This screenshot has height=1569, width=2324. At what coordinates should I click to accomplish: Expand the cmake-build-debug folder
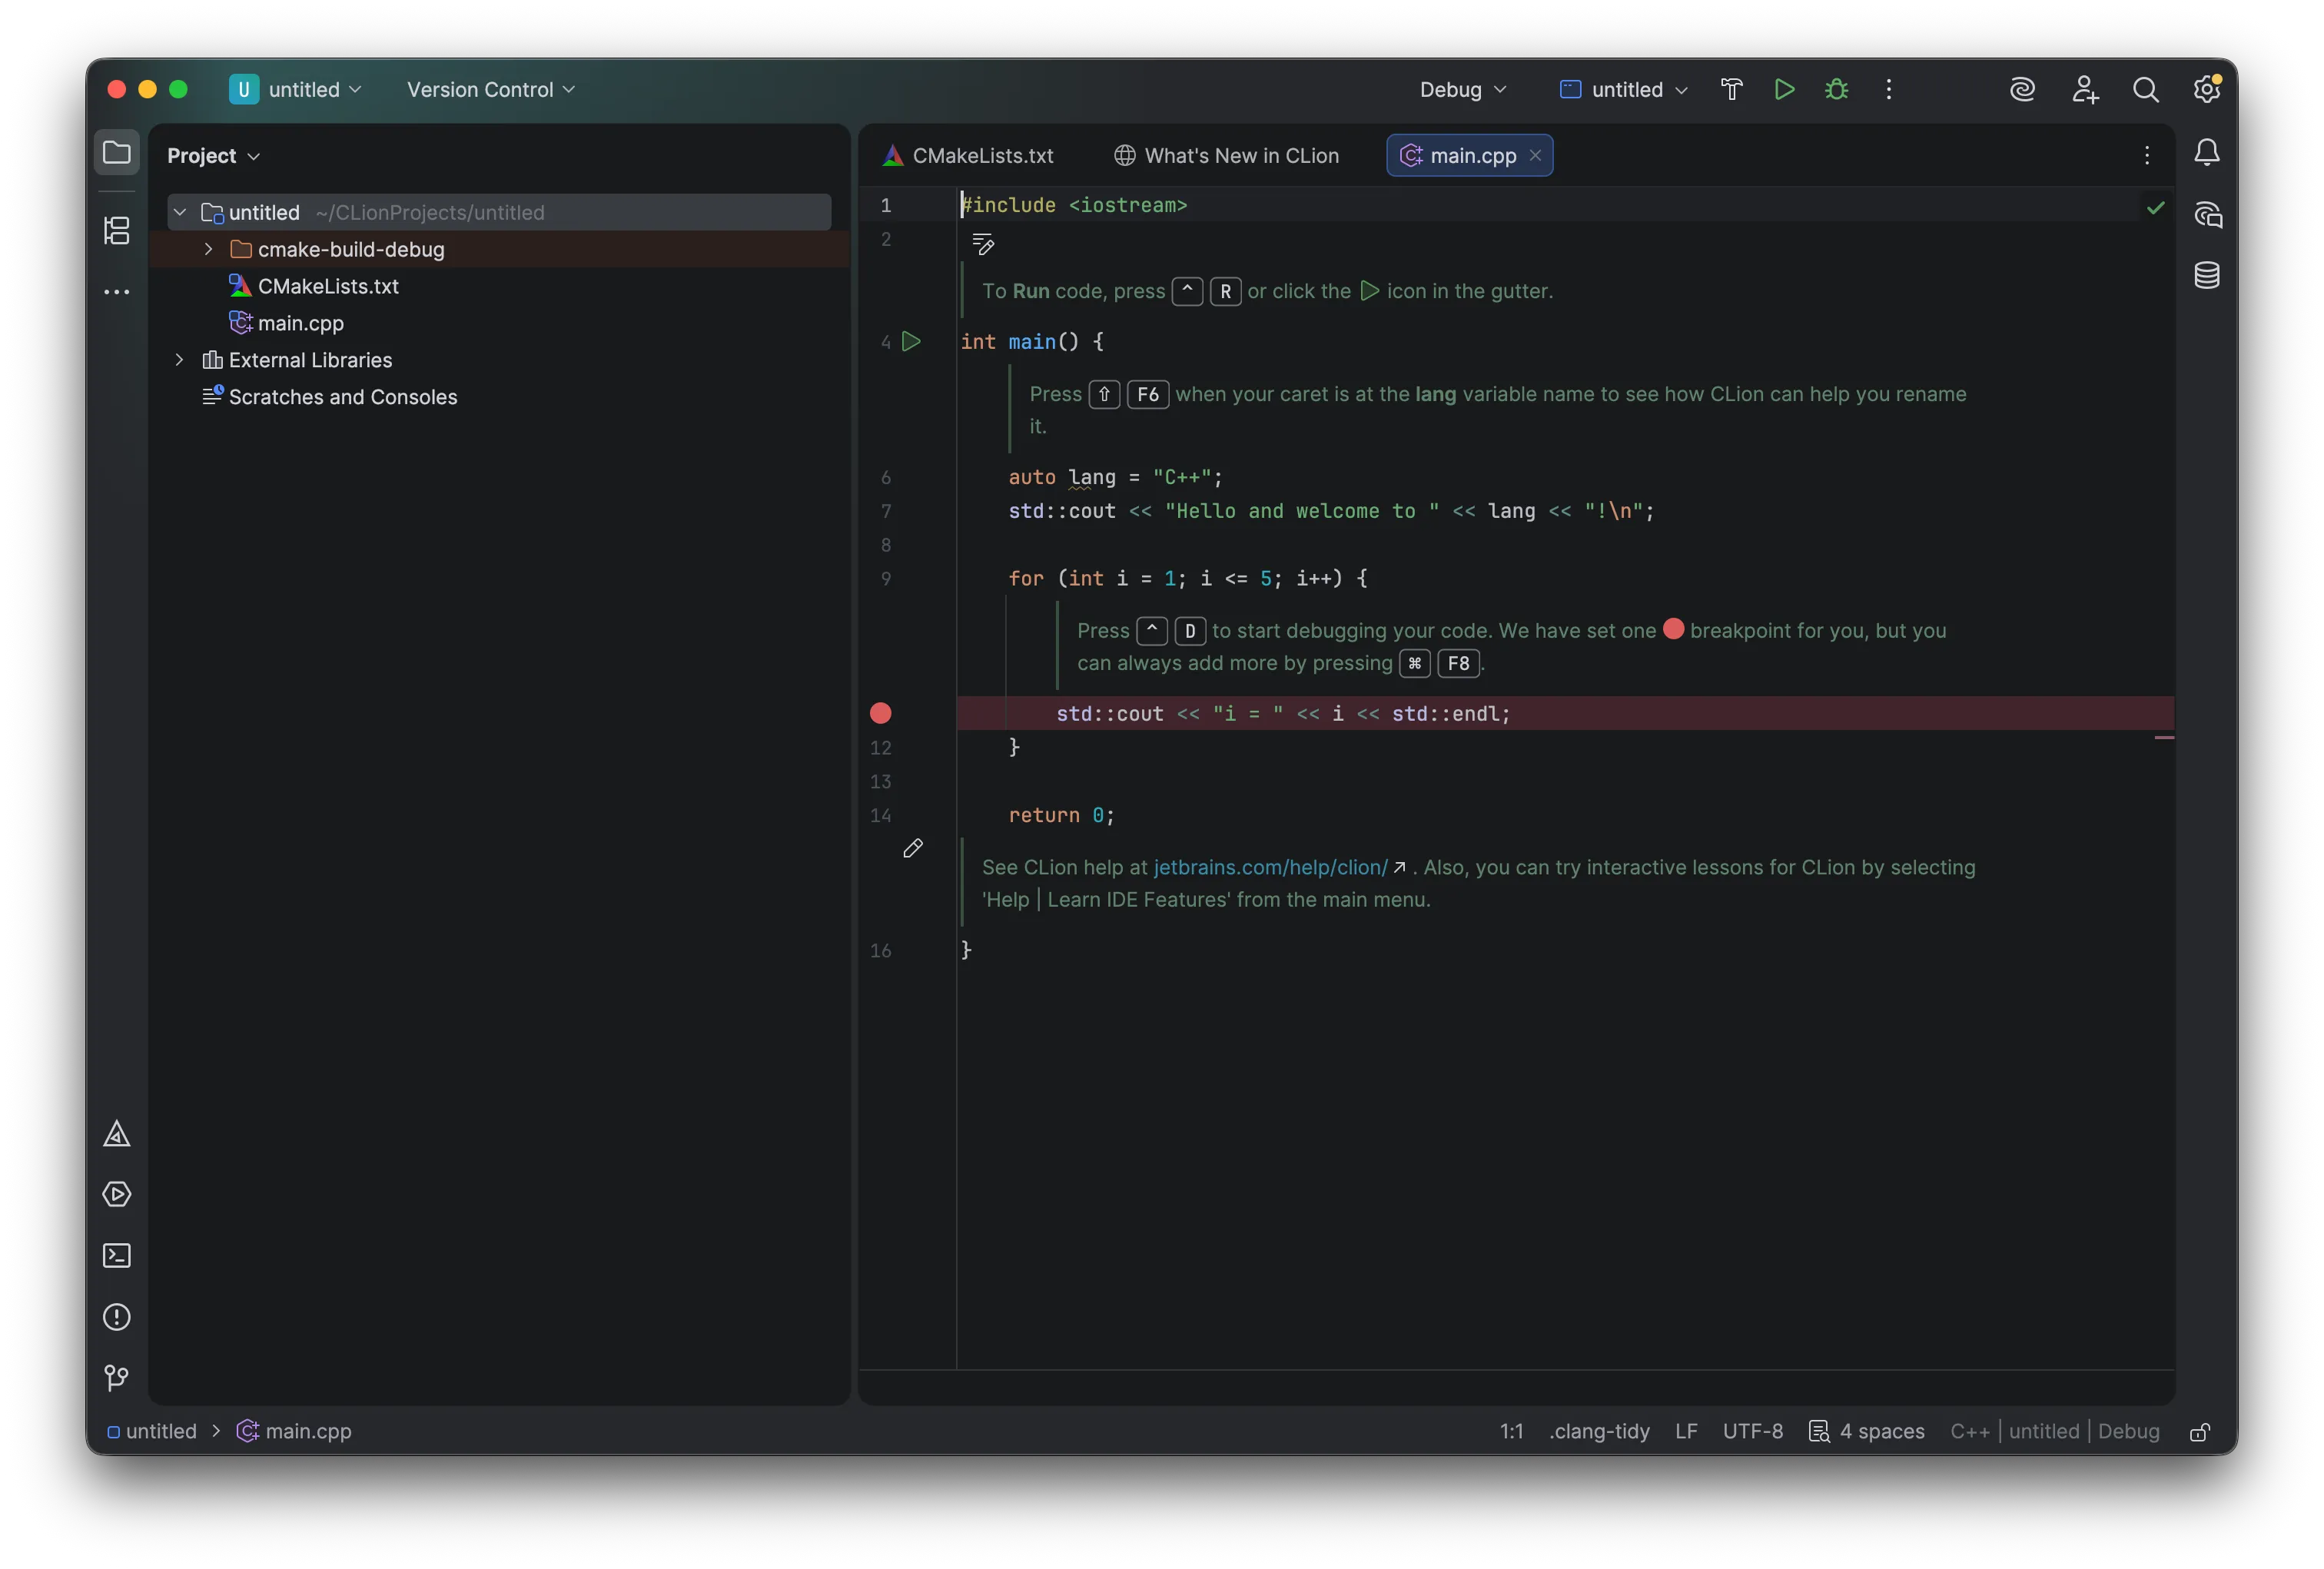208,249
